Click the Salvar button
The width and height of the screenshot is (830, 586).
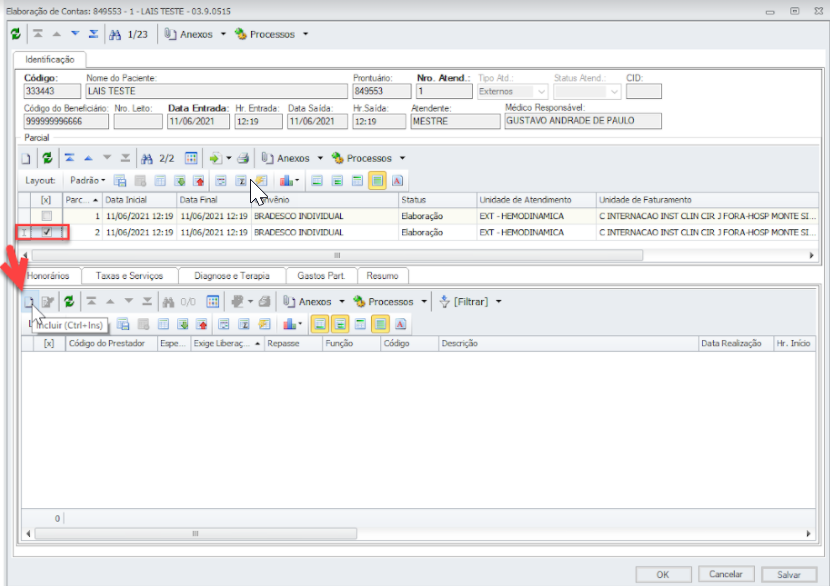789,574
